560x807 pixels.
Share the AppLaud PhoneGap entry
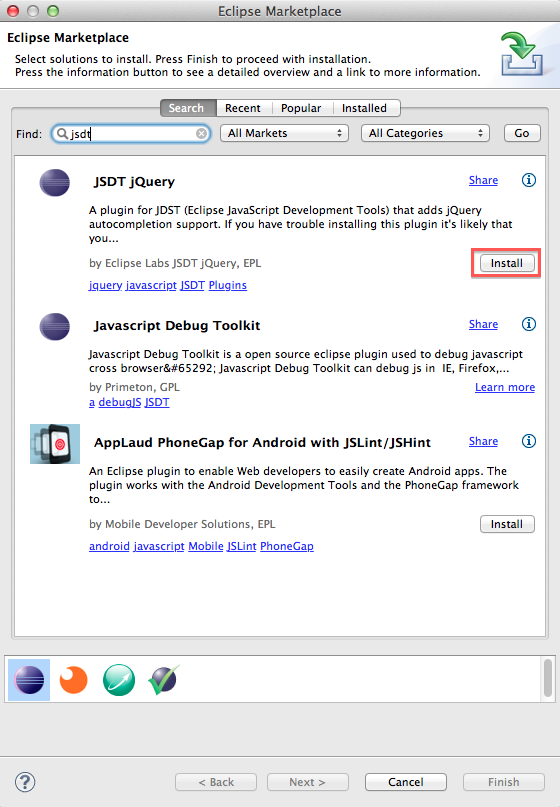[483, 441]
